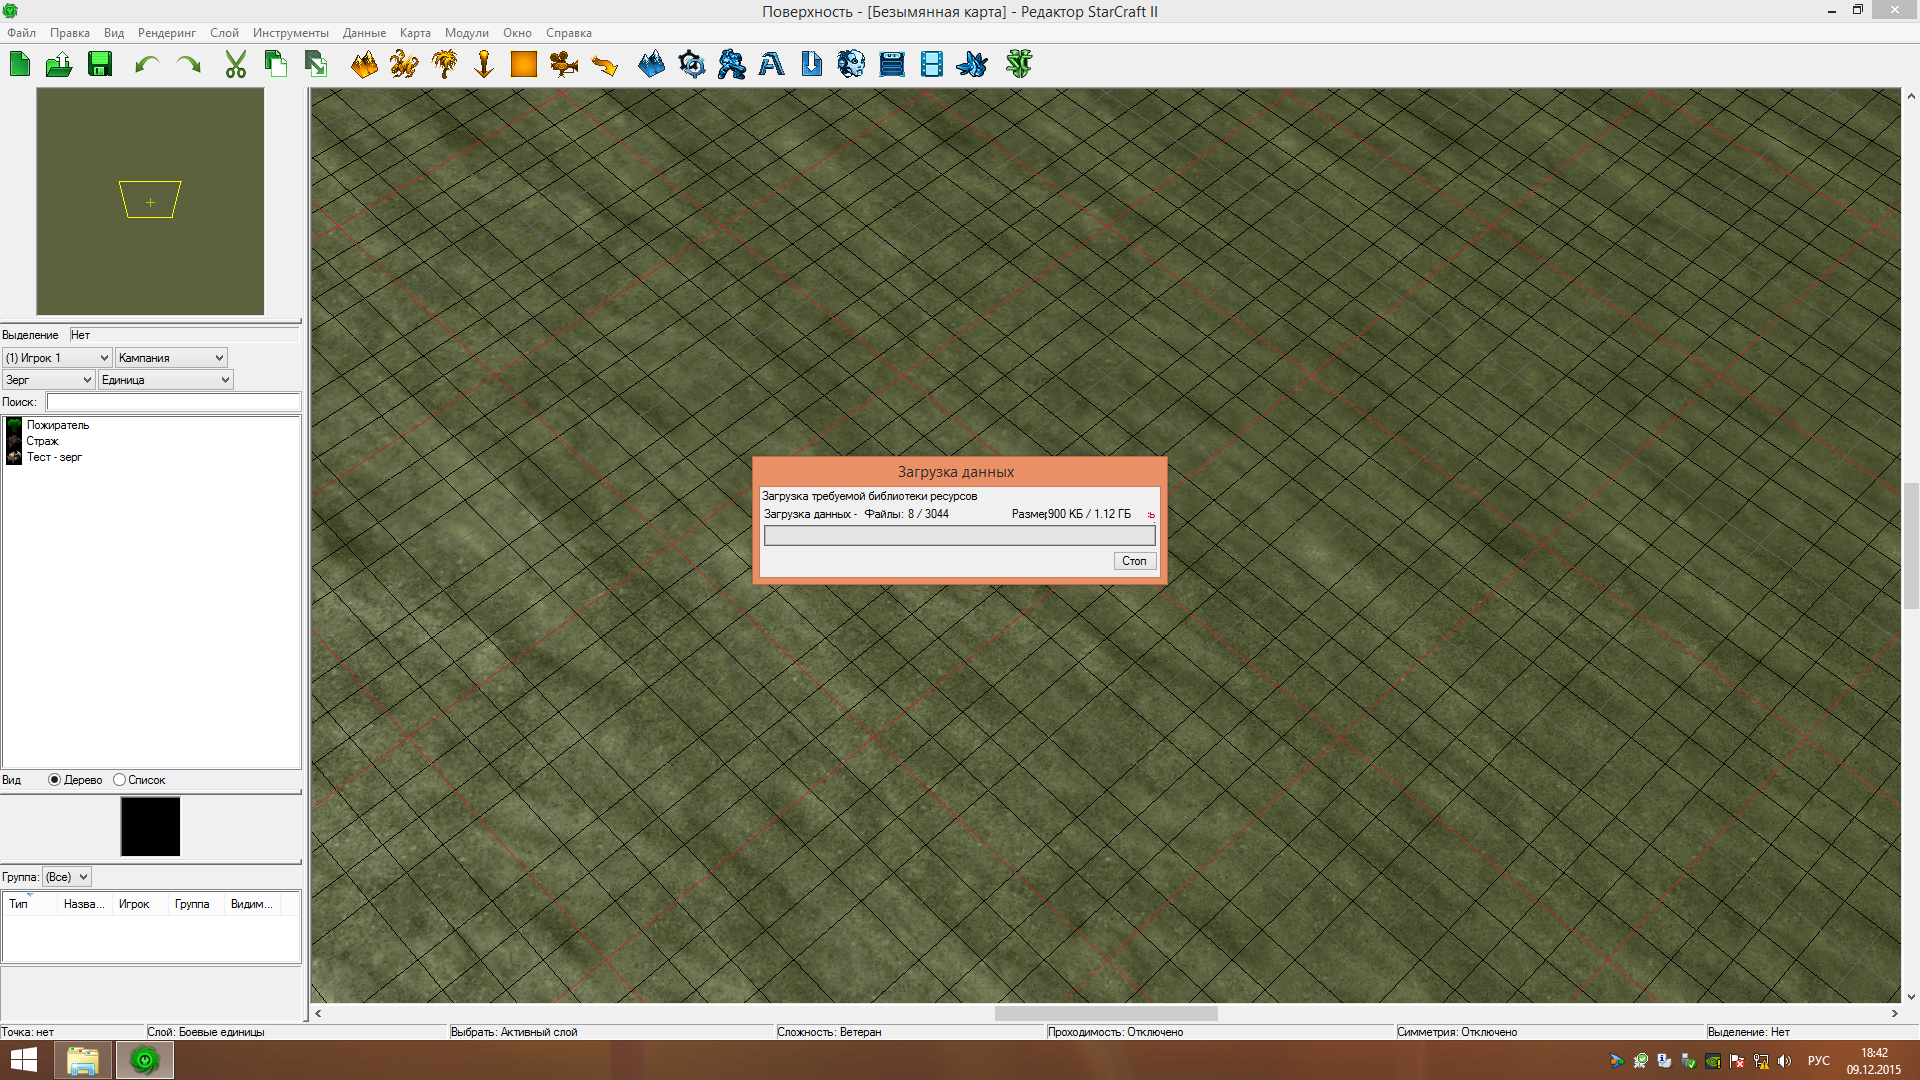Select the Страж unit entry
1920x1080 pixels.
pyautogui.click(x=42, y=441)
